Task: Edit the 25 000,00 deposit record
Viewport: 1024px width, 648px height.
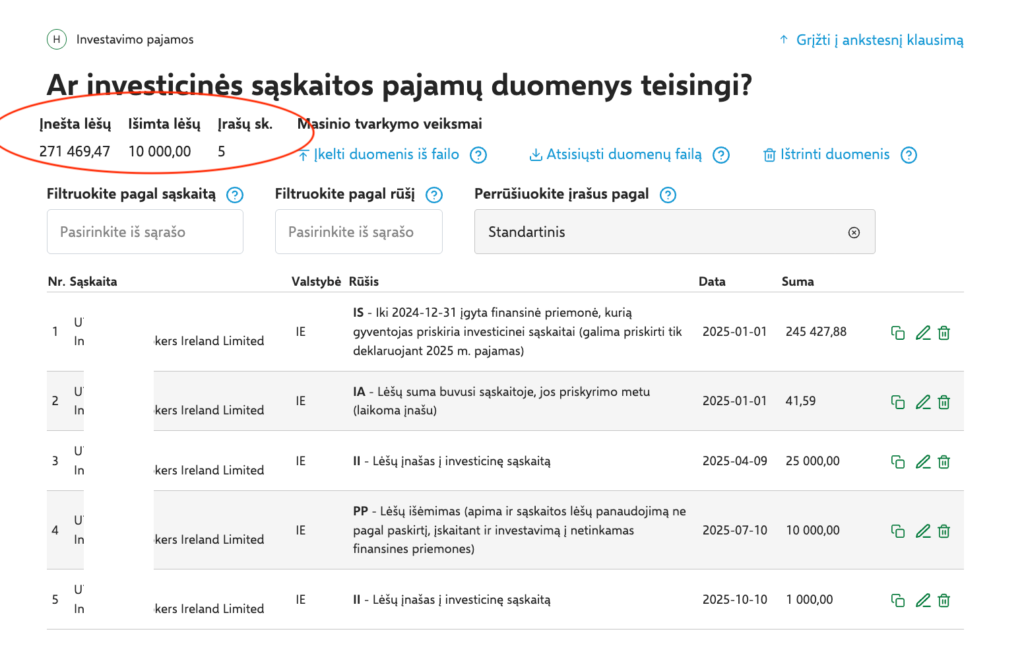Action: click(922, 461)
